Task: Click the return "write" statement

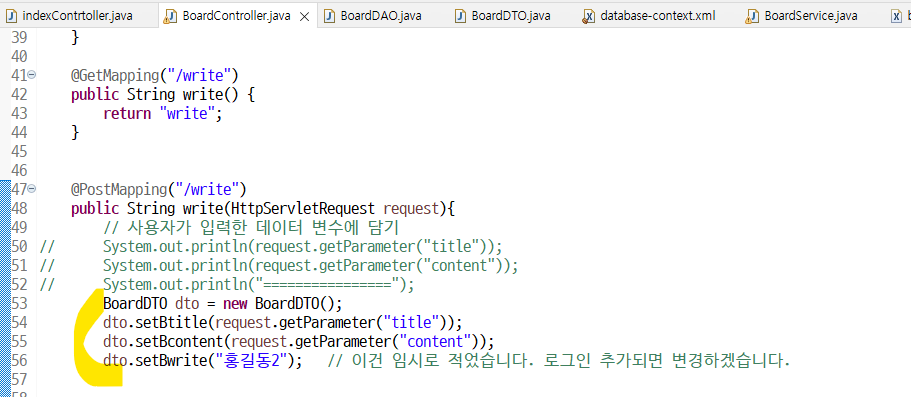Action: pos(163,113)
